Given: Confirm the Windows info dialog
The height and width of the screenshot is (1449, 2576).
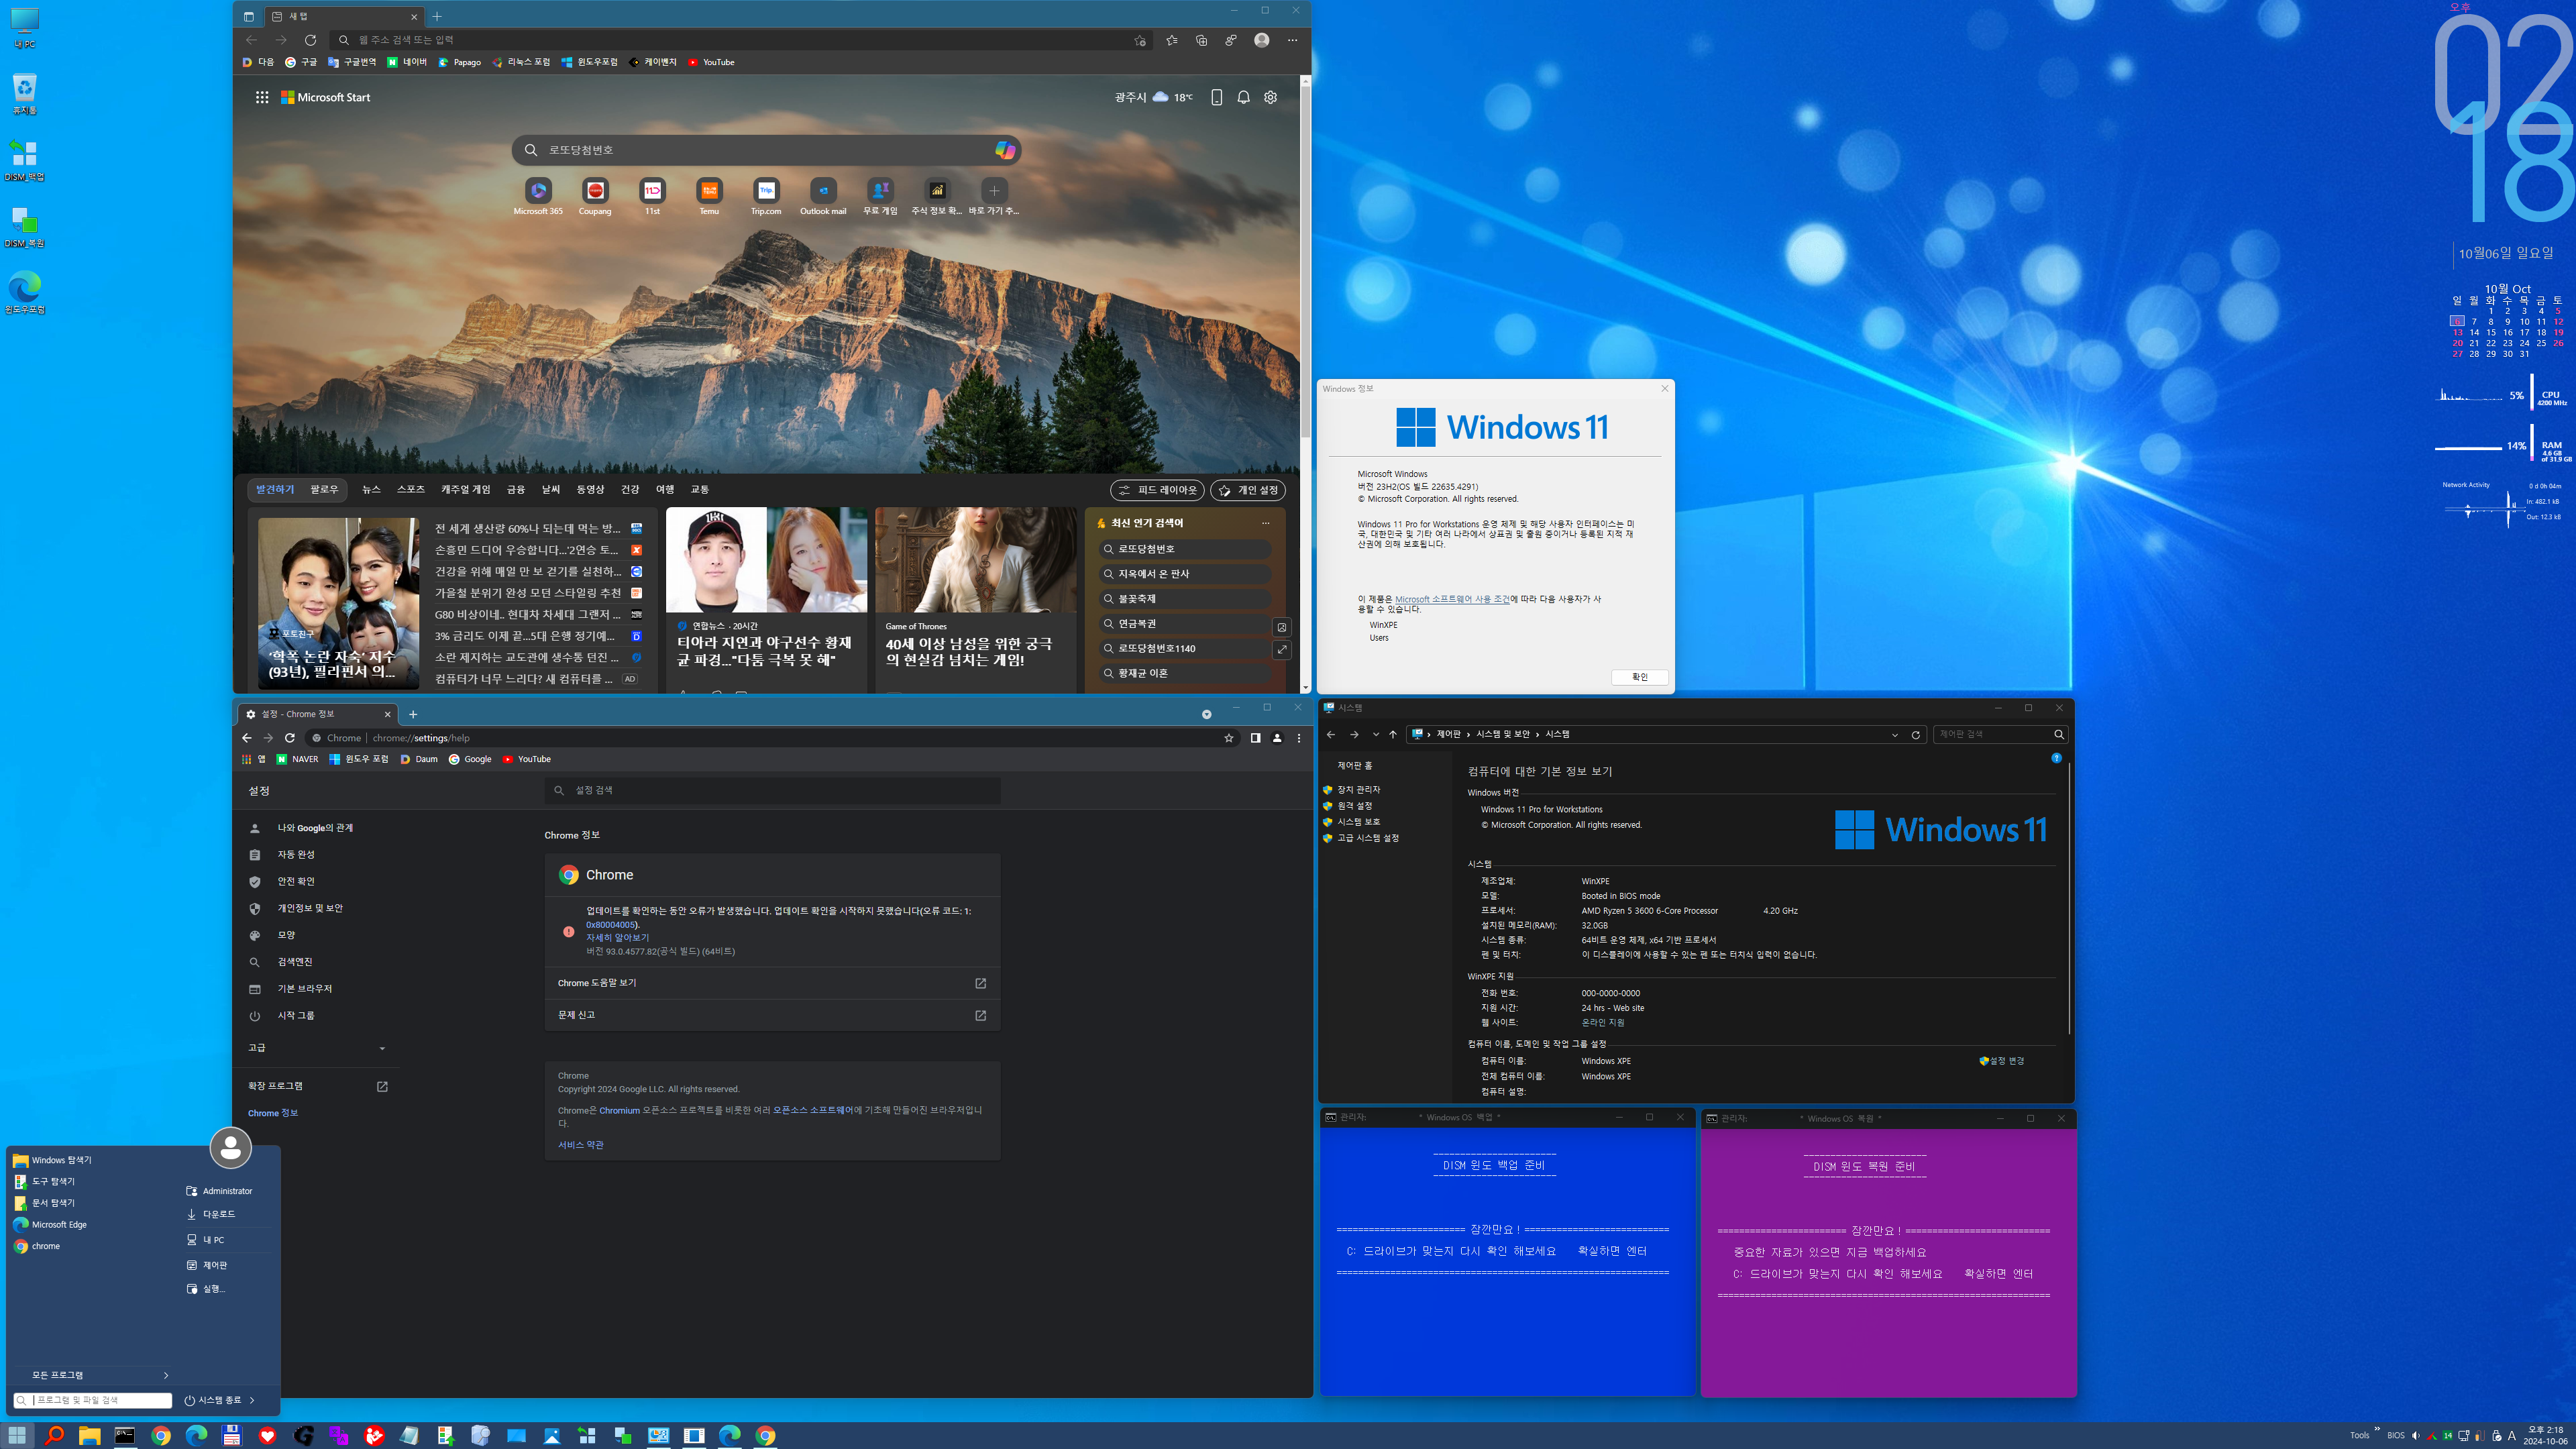Looking at the screenshot, I should (1639, 677).
